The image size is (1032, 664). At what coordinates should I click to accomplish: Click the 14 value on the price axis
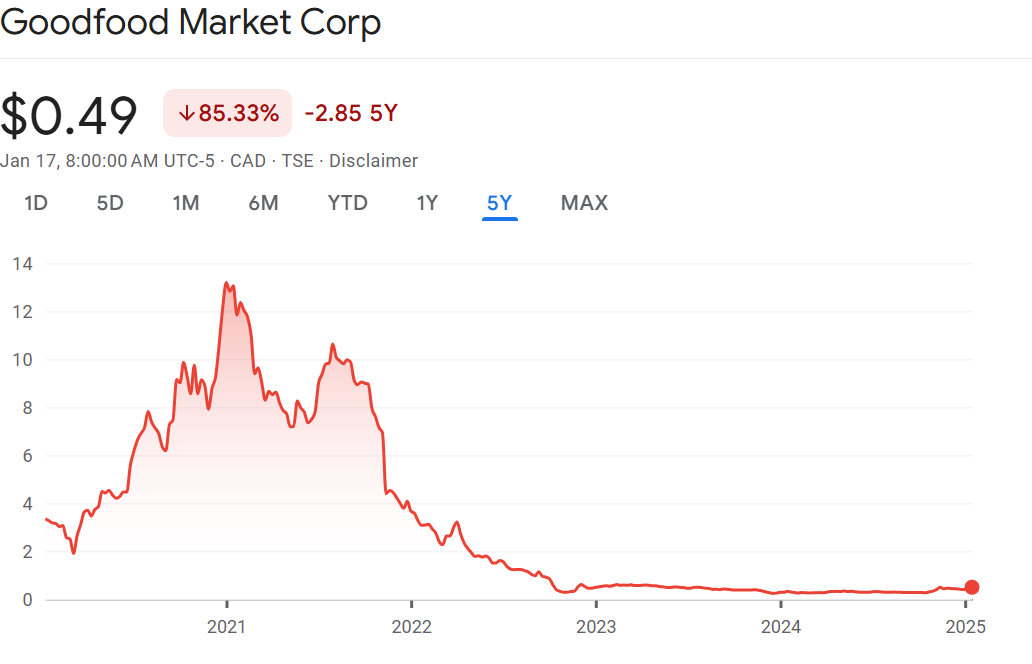pos(23,264)
